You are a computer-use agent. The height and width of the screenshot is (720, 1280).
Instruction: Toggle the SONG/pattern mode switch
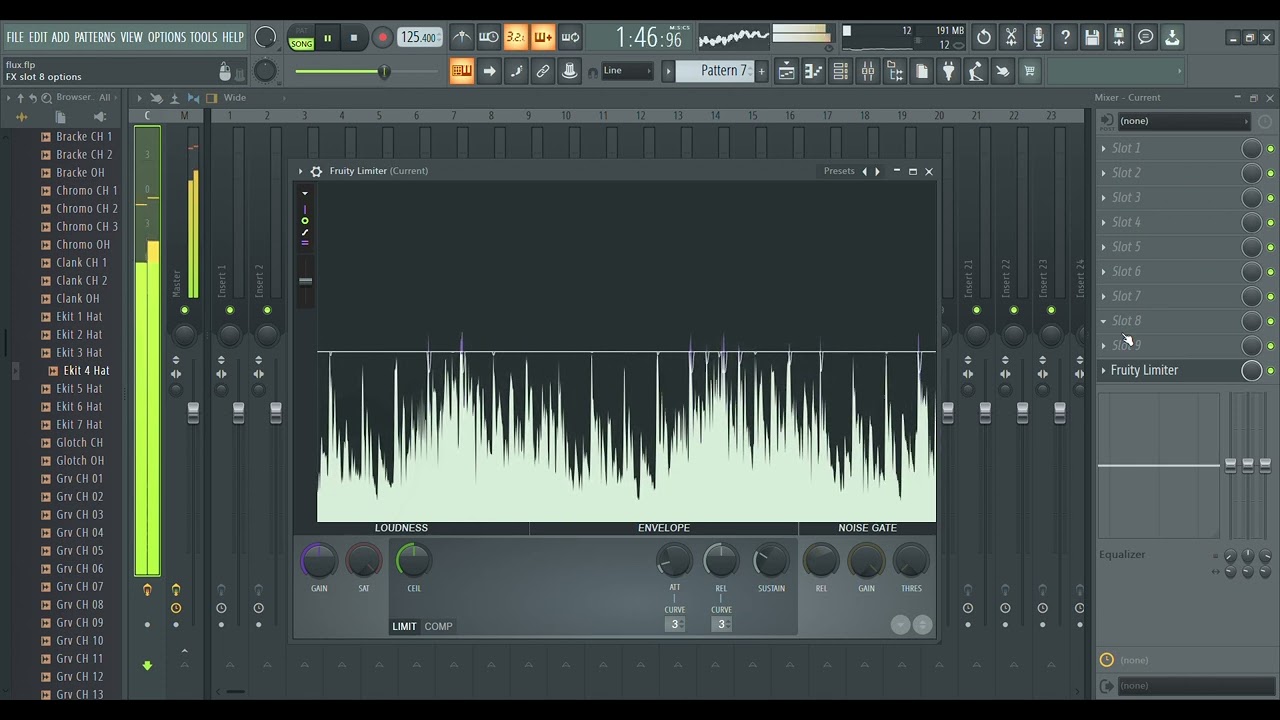tap(300, 39)
